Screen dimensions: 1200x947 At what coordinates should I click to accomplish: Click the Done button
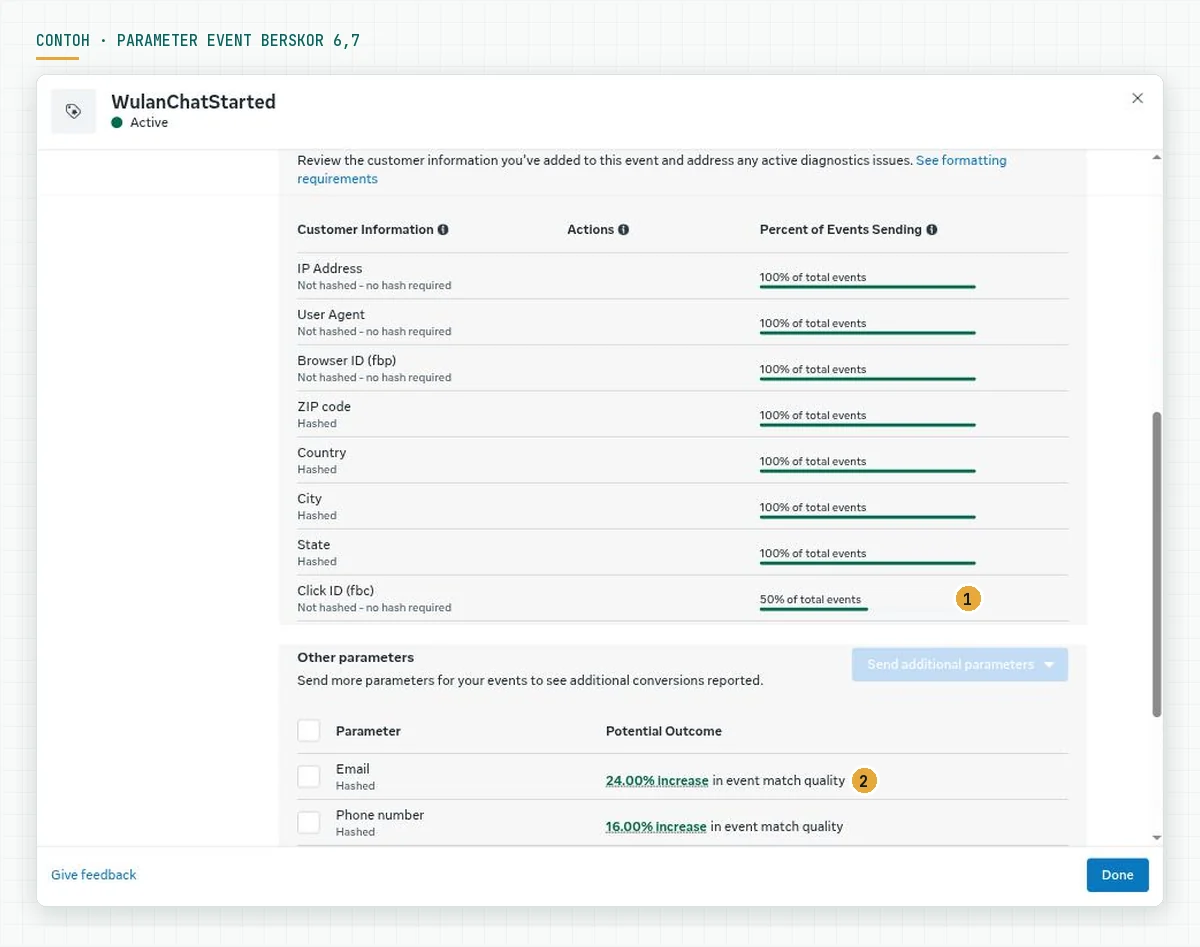[x=1117, y=875]
